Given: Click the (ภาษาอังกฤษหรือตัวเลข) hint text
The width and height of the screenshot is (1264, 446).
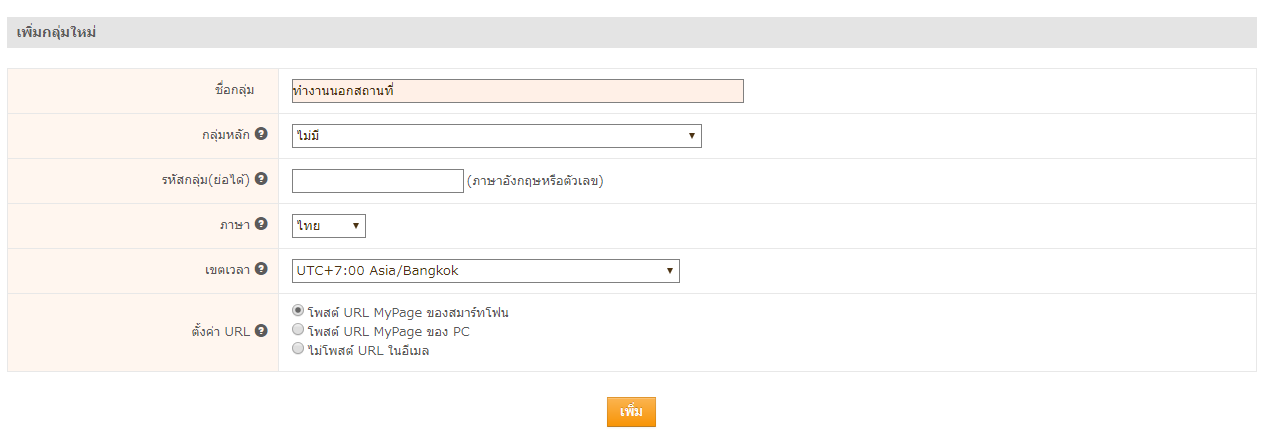Looking at the screenshot, I should (x=535, y=181).
